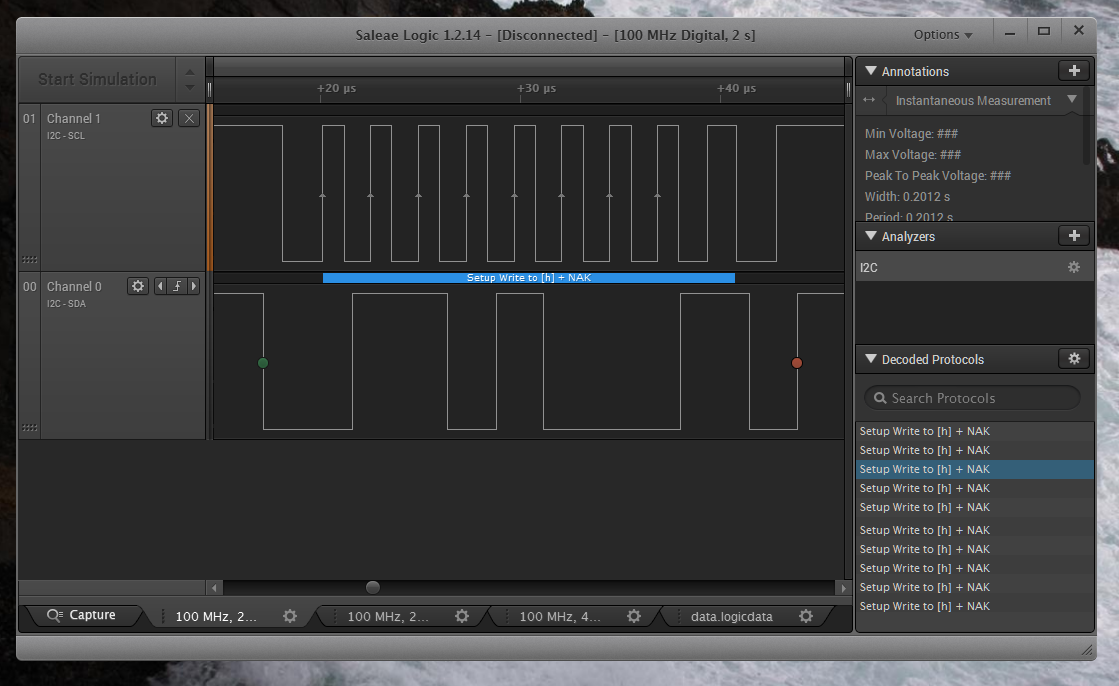1119x686 pixels.
Task: Collapse the Analyzers panel
Action: (871, 236)
